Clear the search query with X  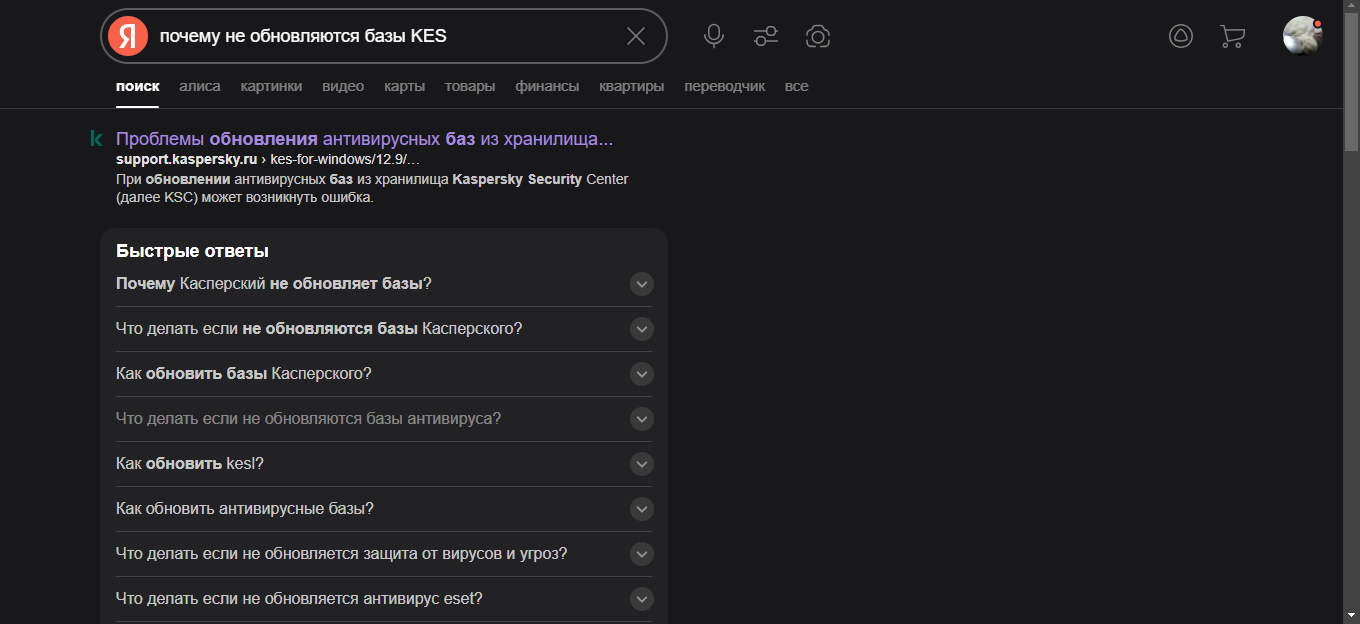[x=636, y=36]
